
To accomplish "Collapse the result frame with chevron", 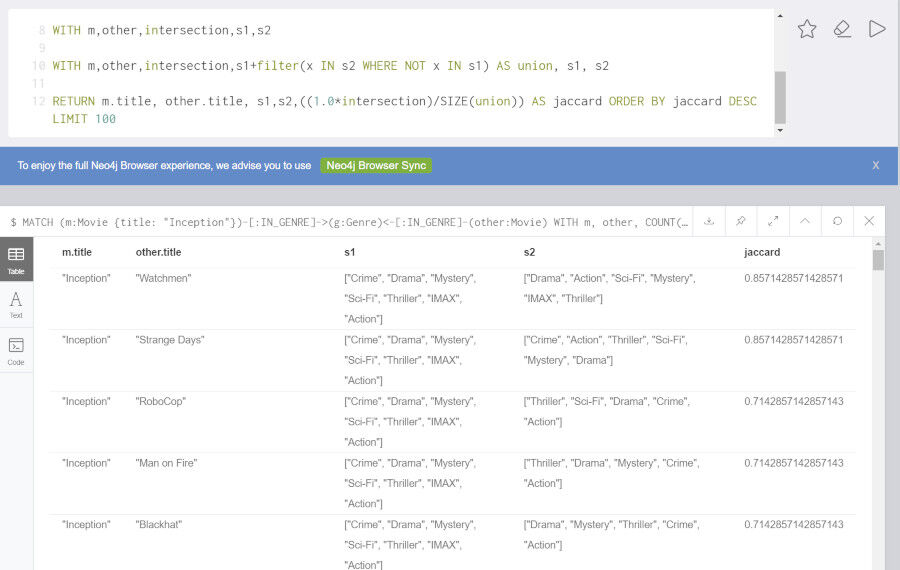I will coord(805,221).
